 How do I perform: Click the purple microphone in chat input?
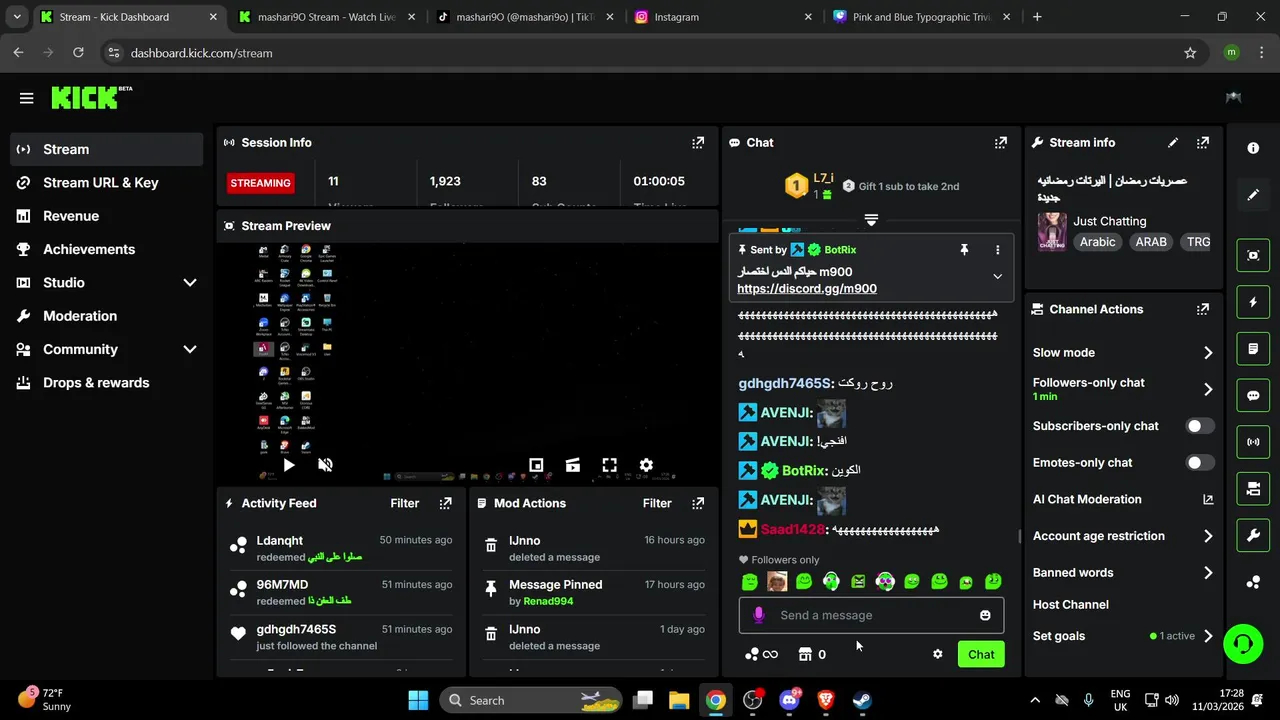[x=759, y=615]
